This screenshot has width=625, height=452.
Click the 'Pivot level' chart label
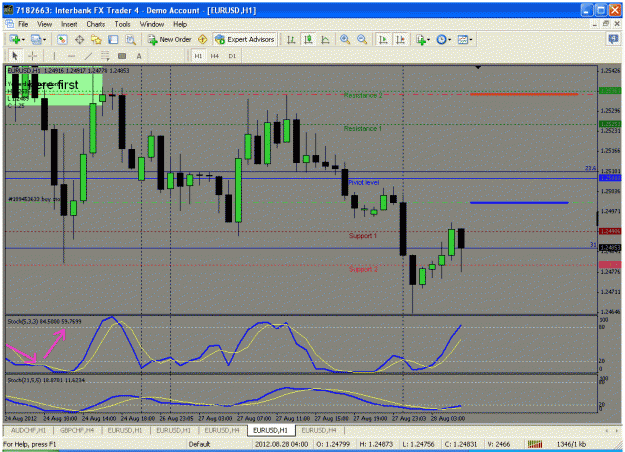(x=364, y=182)
